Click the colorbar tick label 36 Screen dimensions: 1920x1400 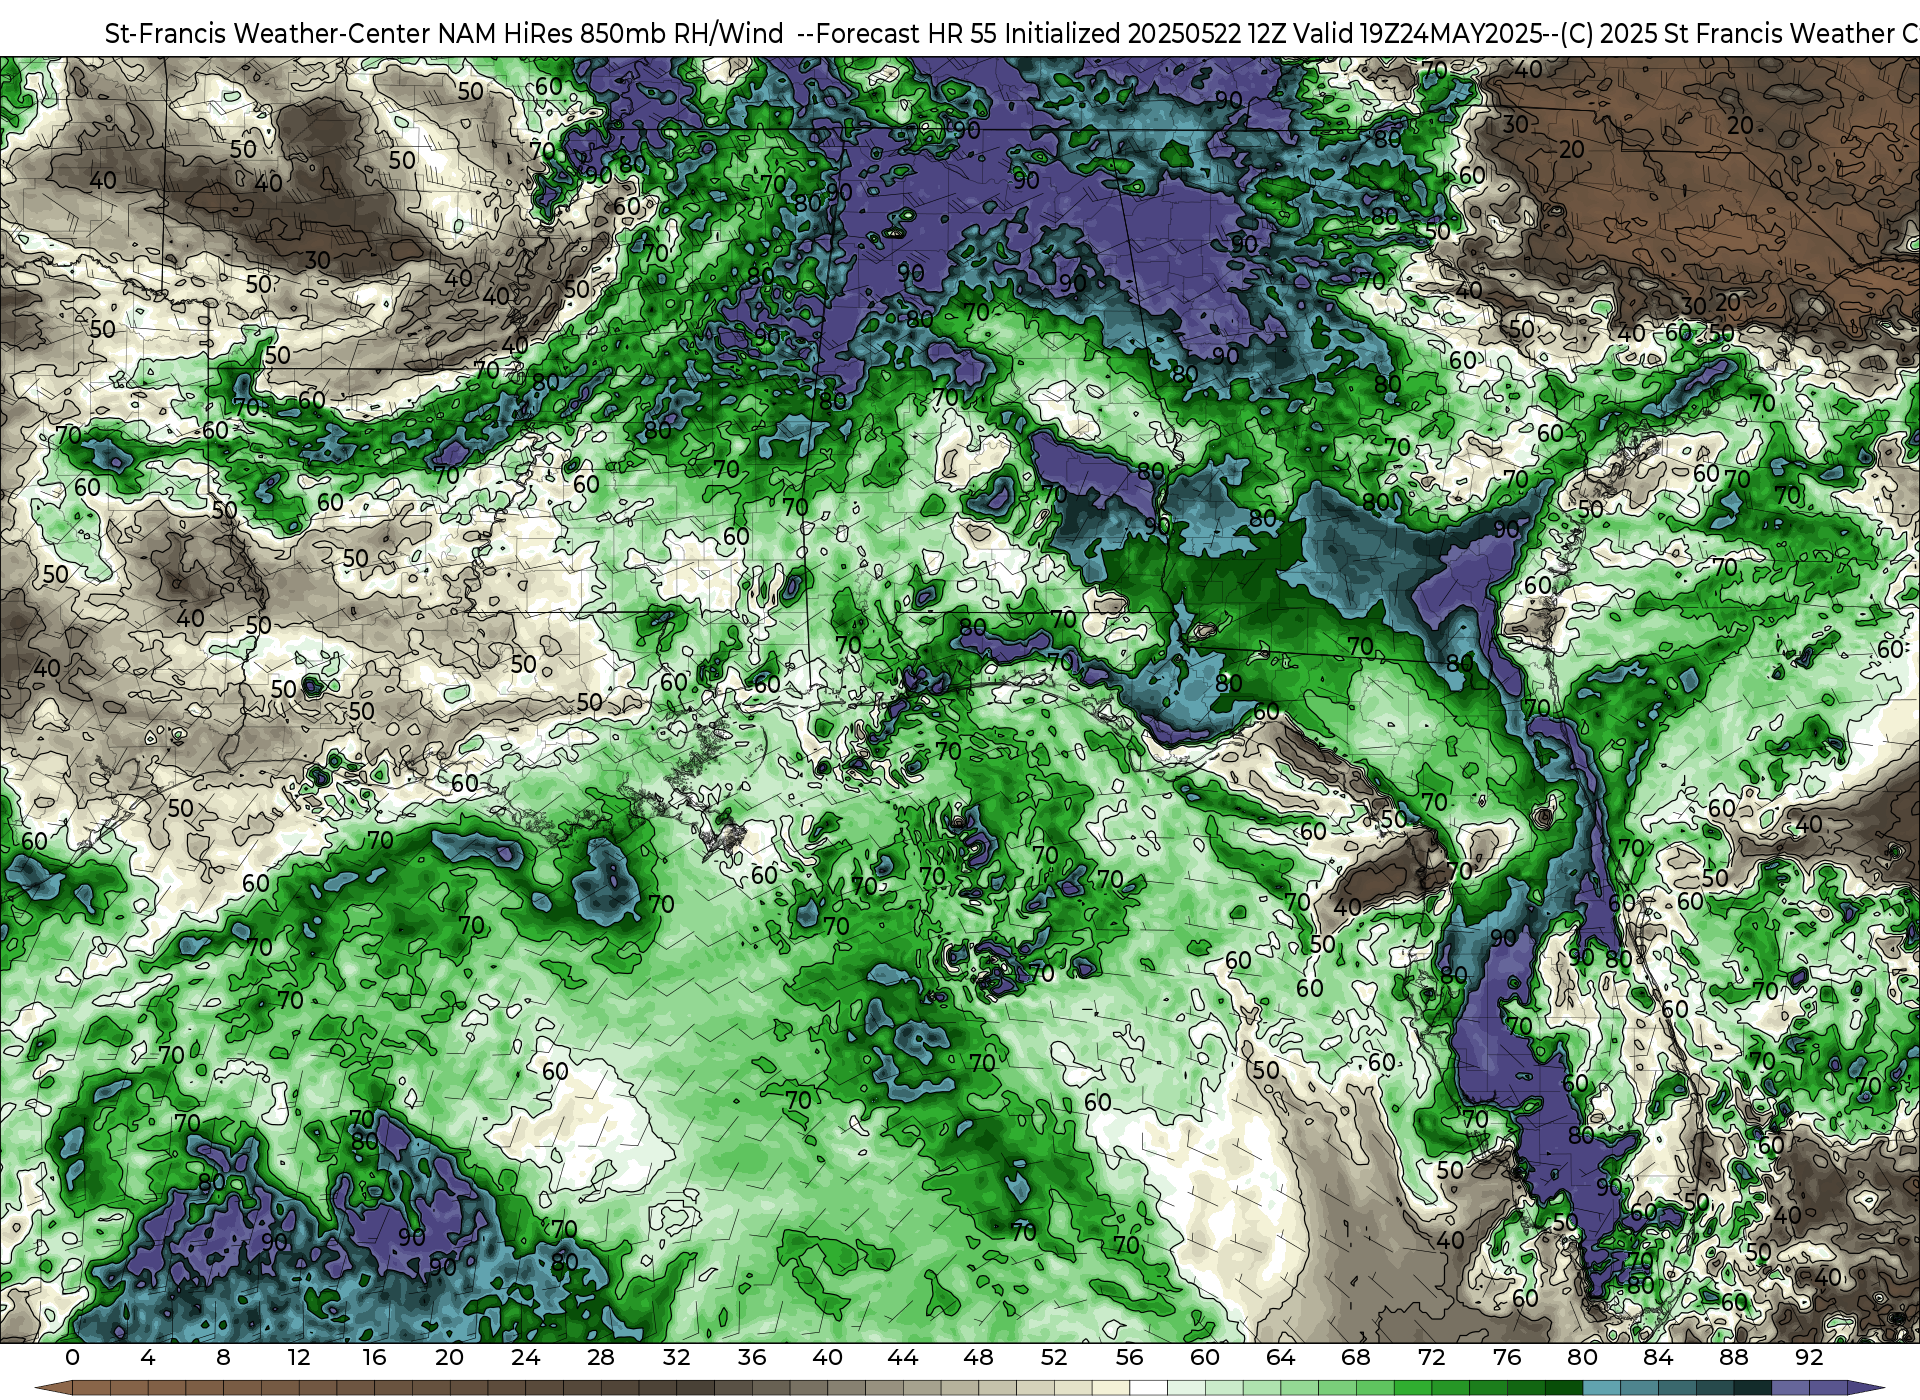coord(752,1358)
